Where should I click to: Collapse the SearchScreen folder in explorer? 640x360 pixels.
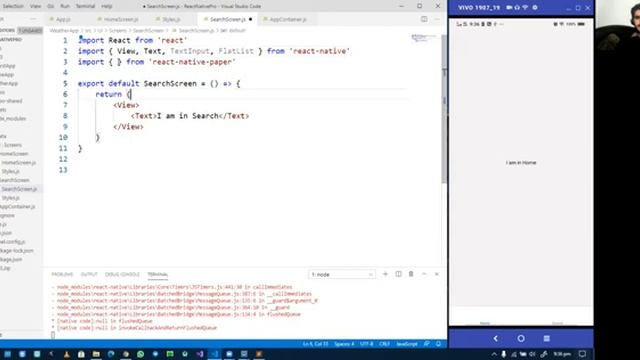[15, 180]
